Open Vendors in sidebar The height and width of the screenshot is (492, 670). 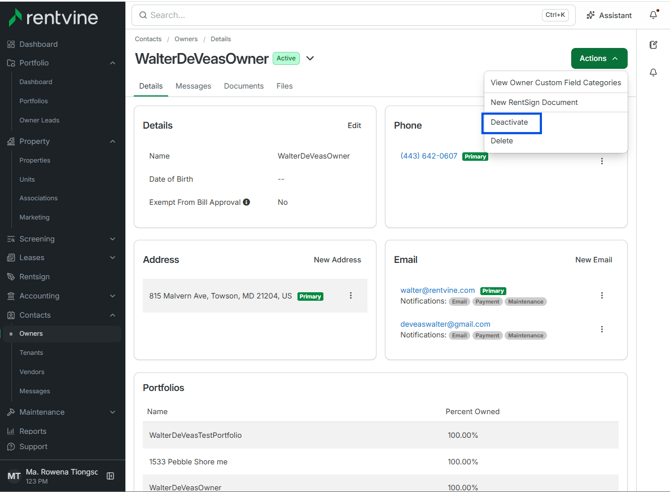coord(32,372)
